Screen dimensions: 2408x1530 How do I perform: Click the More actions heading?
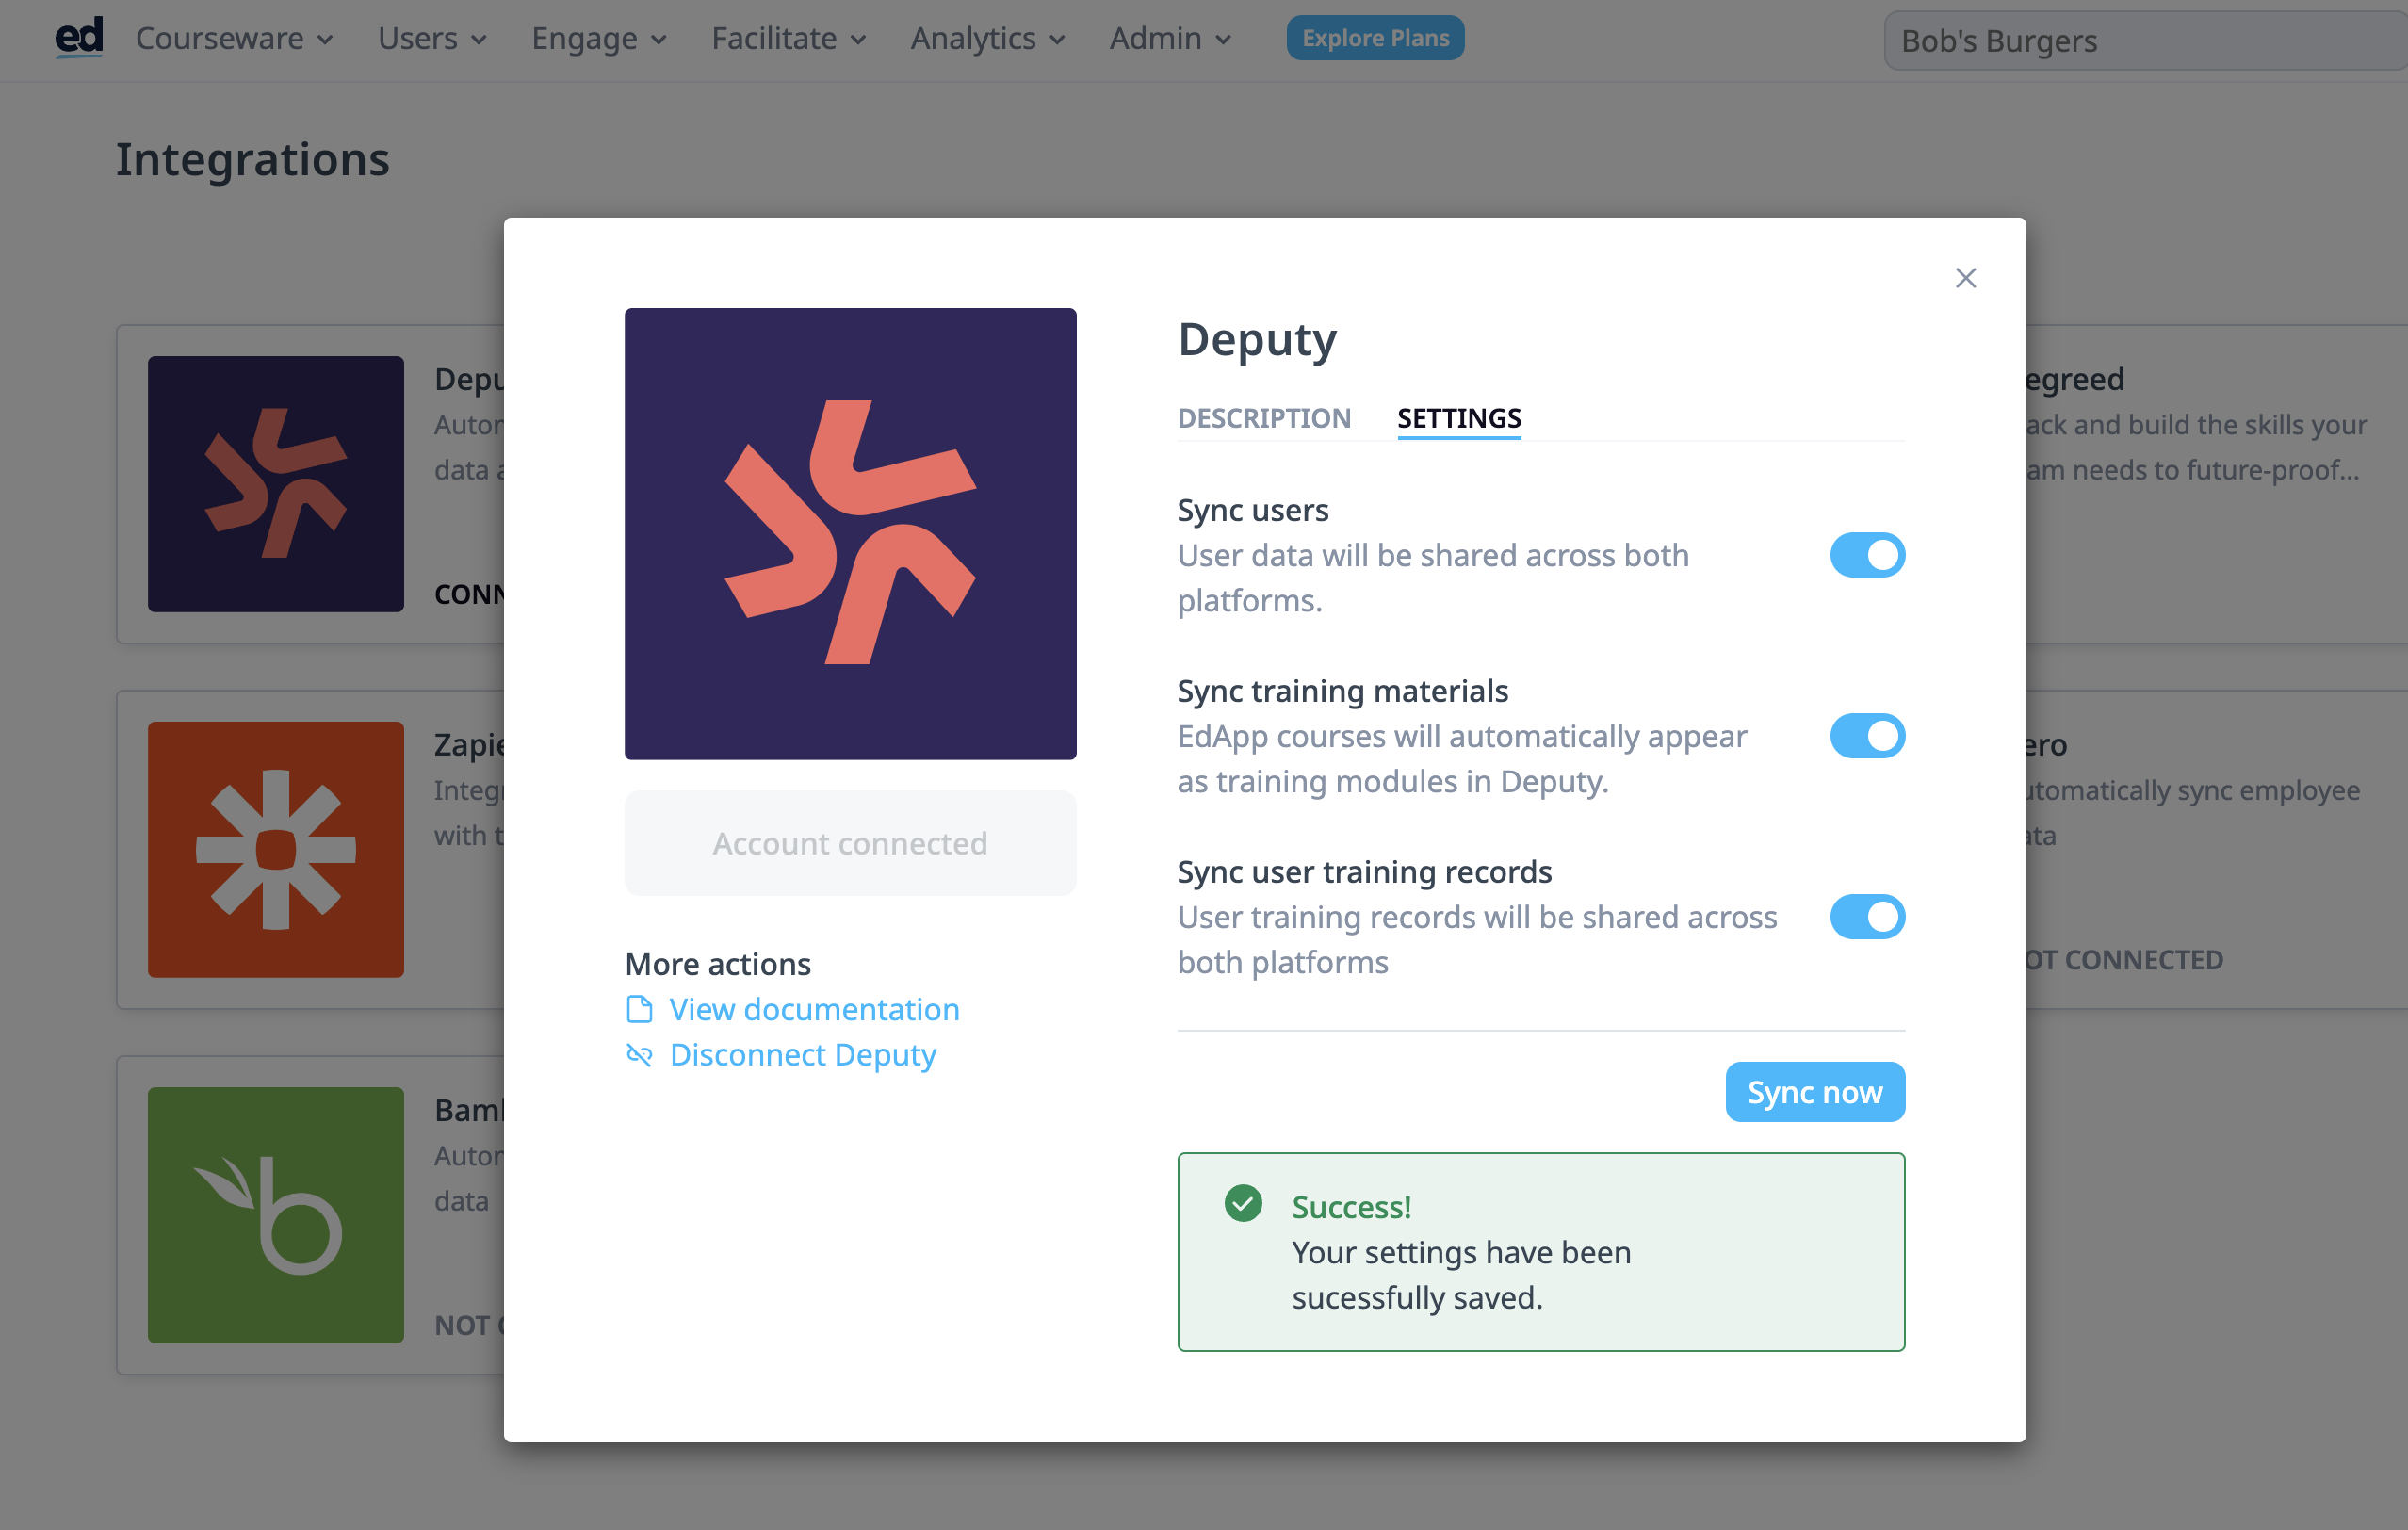[718, 964]
